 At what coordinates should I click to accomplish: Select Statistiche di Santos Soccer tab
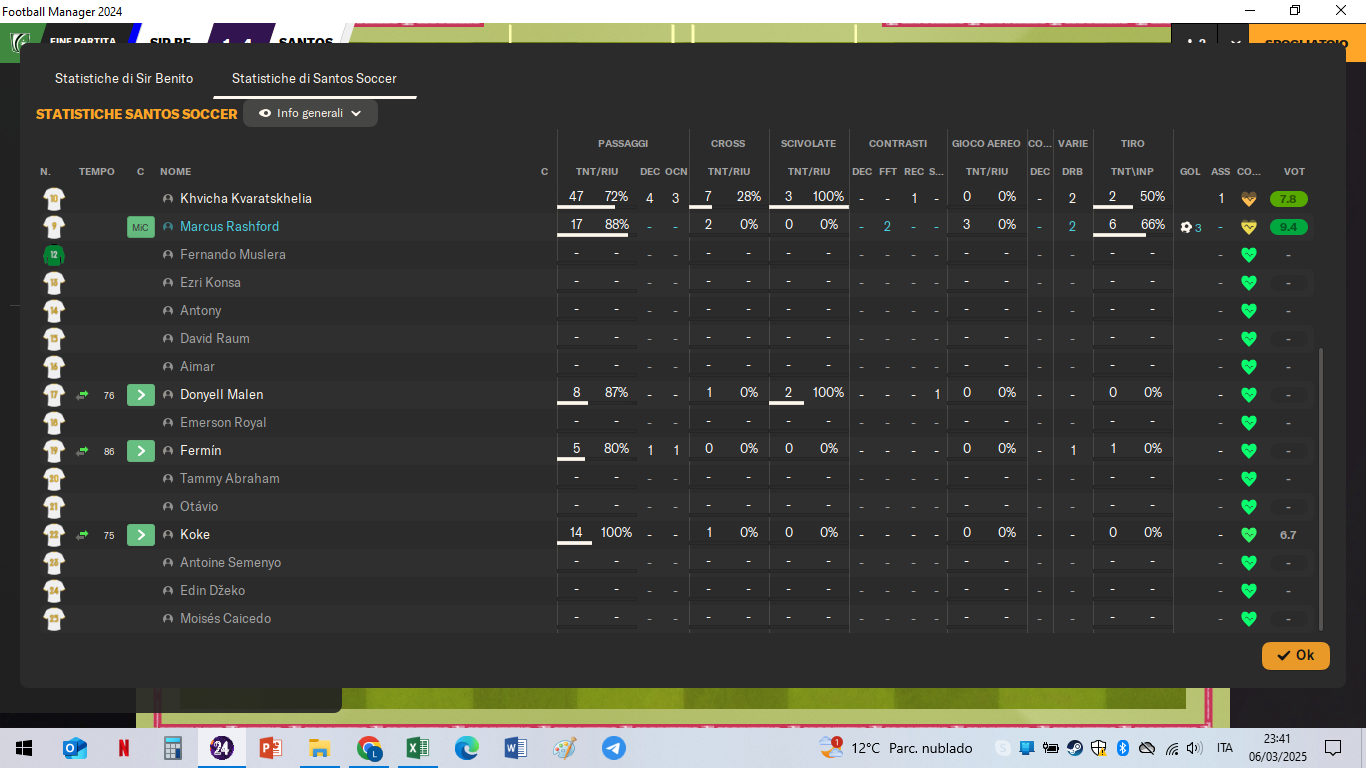point(314,78)
